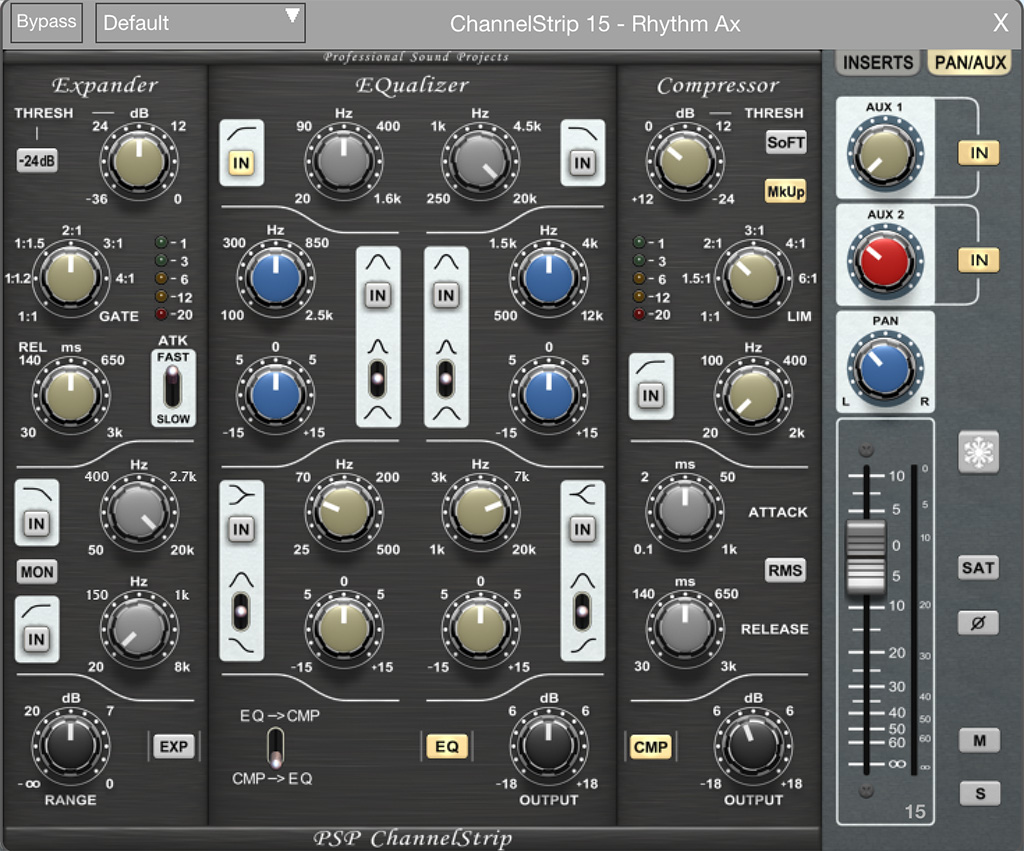The image size is (1024, 851).
Task: Toggle the AUX 2 IN button
Action: 978,260
